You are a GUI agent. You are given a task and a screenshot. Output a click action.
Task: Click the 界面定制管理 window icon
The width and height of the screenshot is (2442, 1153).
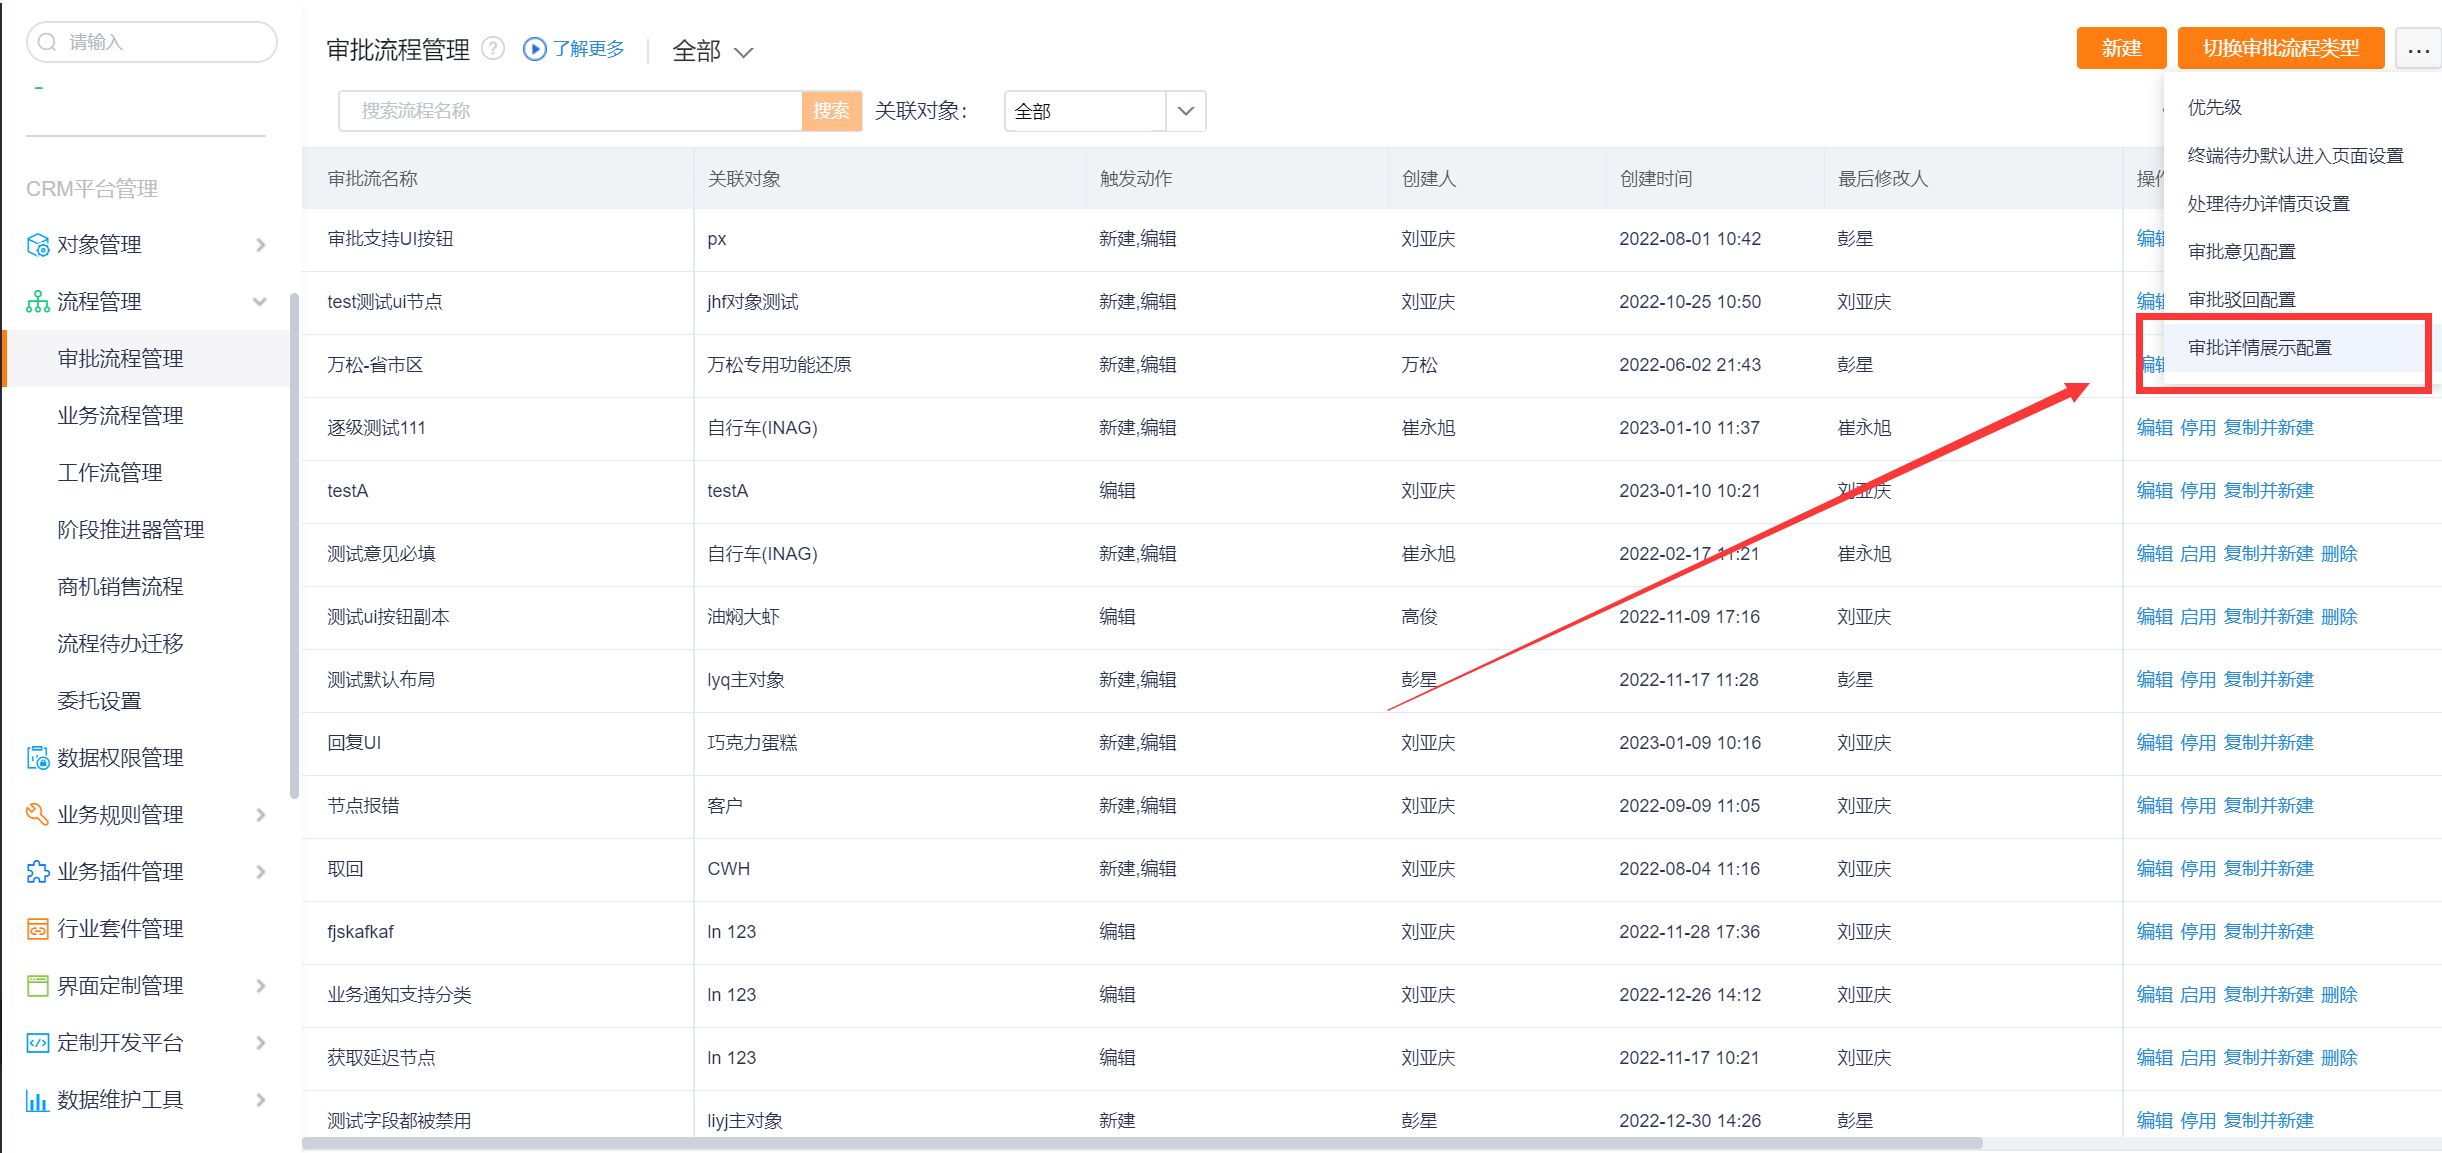[x=38, y=986]
